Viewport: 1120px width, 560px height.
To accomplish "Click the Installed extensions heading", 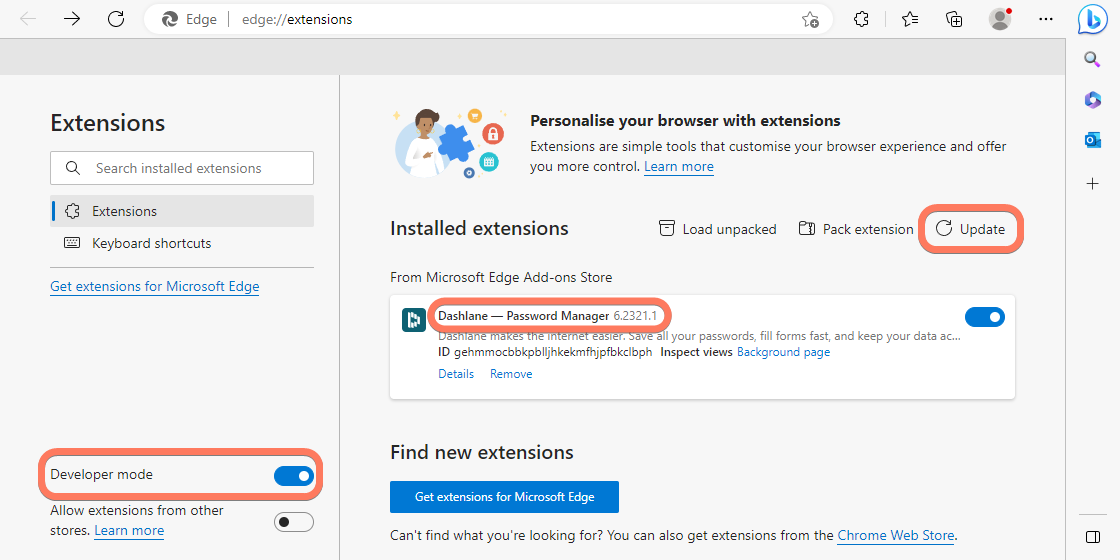I will pyautogui.click(x=479, y=229).
